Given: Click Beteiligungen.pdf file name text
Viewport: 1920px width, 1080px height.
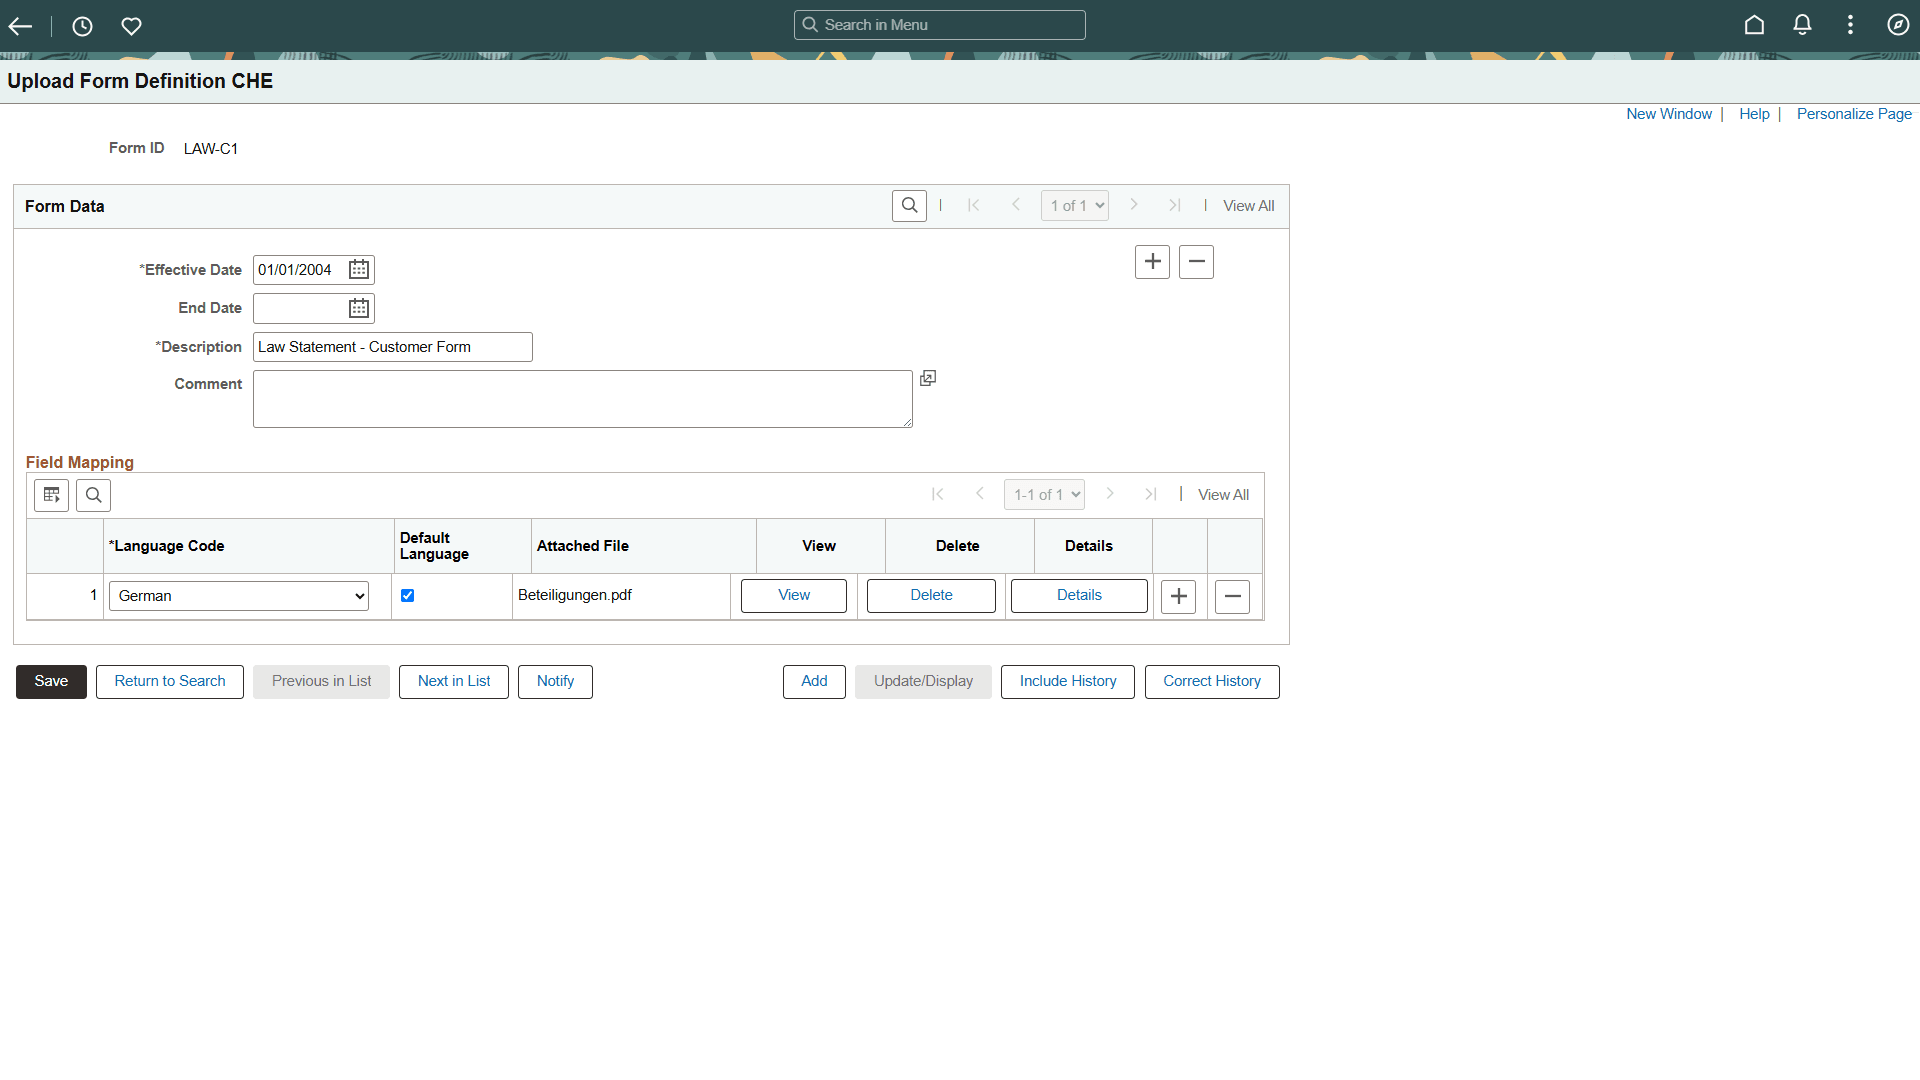Looking at the screenshot, I should [575, 595].
